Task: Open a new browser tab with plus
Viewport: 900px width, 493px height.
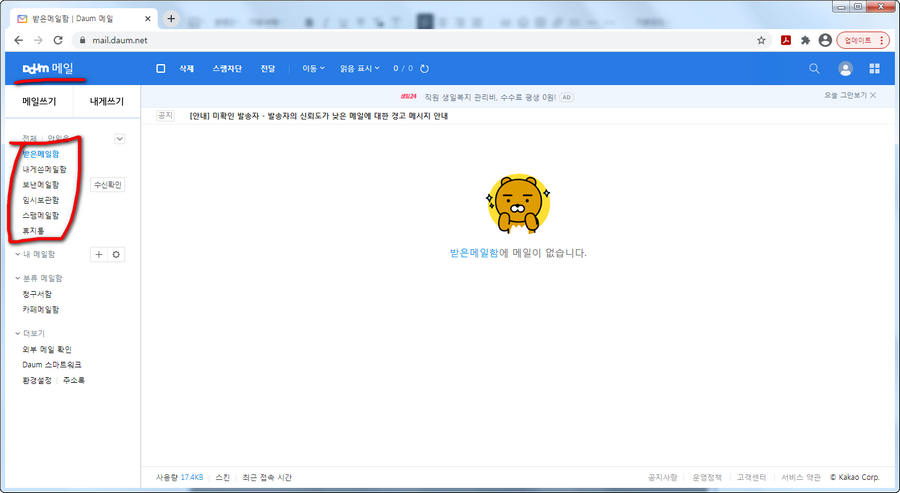Action: 170,18
